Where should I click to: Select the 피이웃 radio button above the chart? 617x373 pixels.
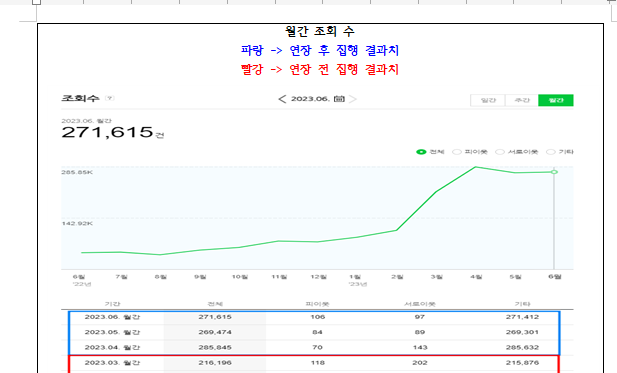[x=456, y=152]
